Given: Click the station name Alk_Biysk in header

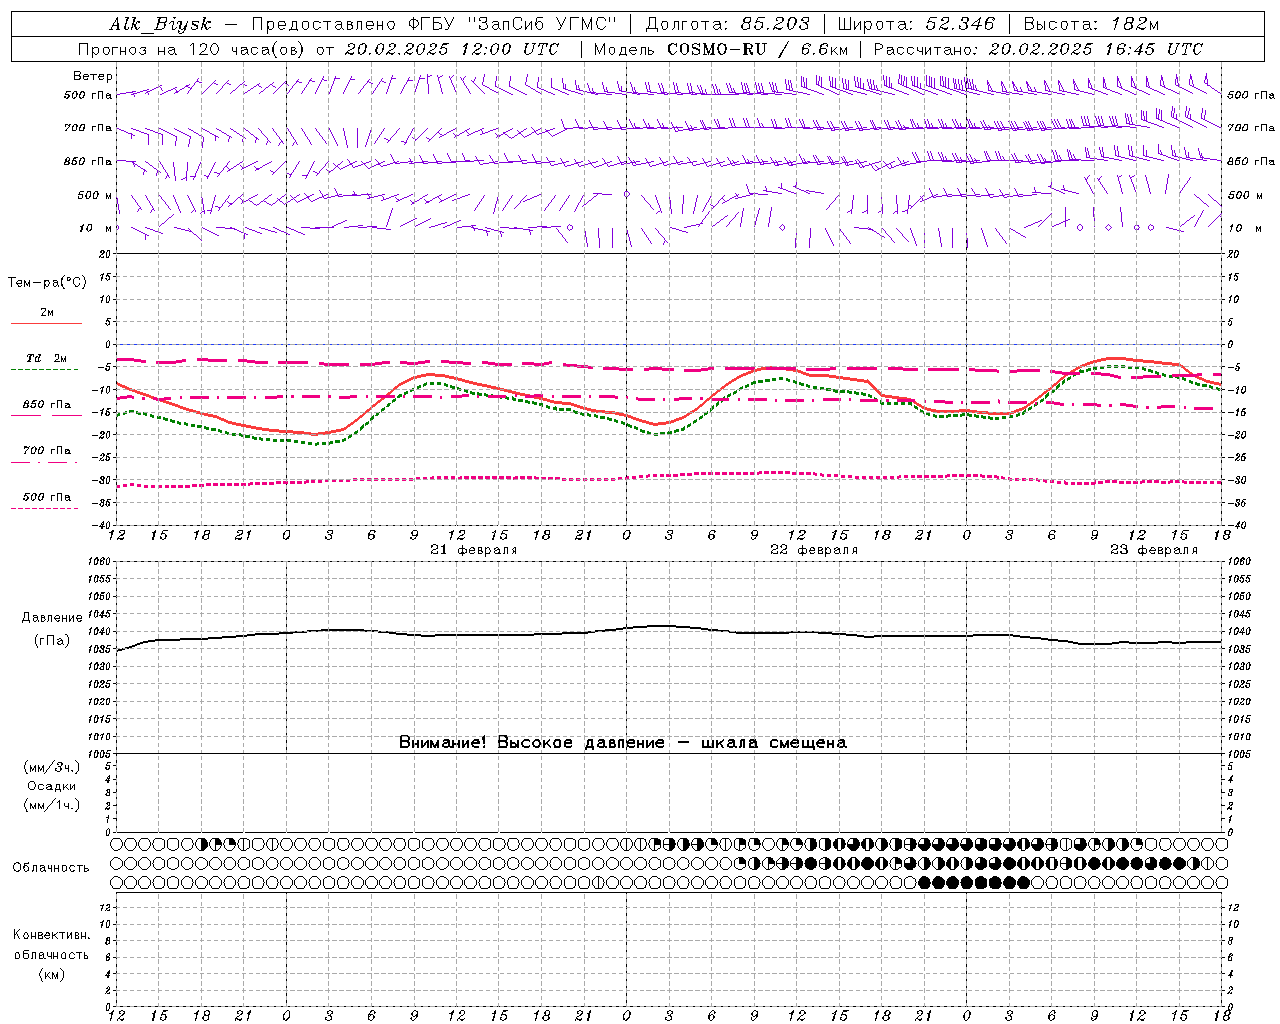Looking at the screenshot, I should pos(160,24).
